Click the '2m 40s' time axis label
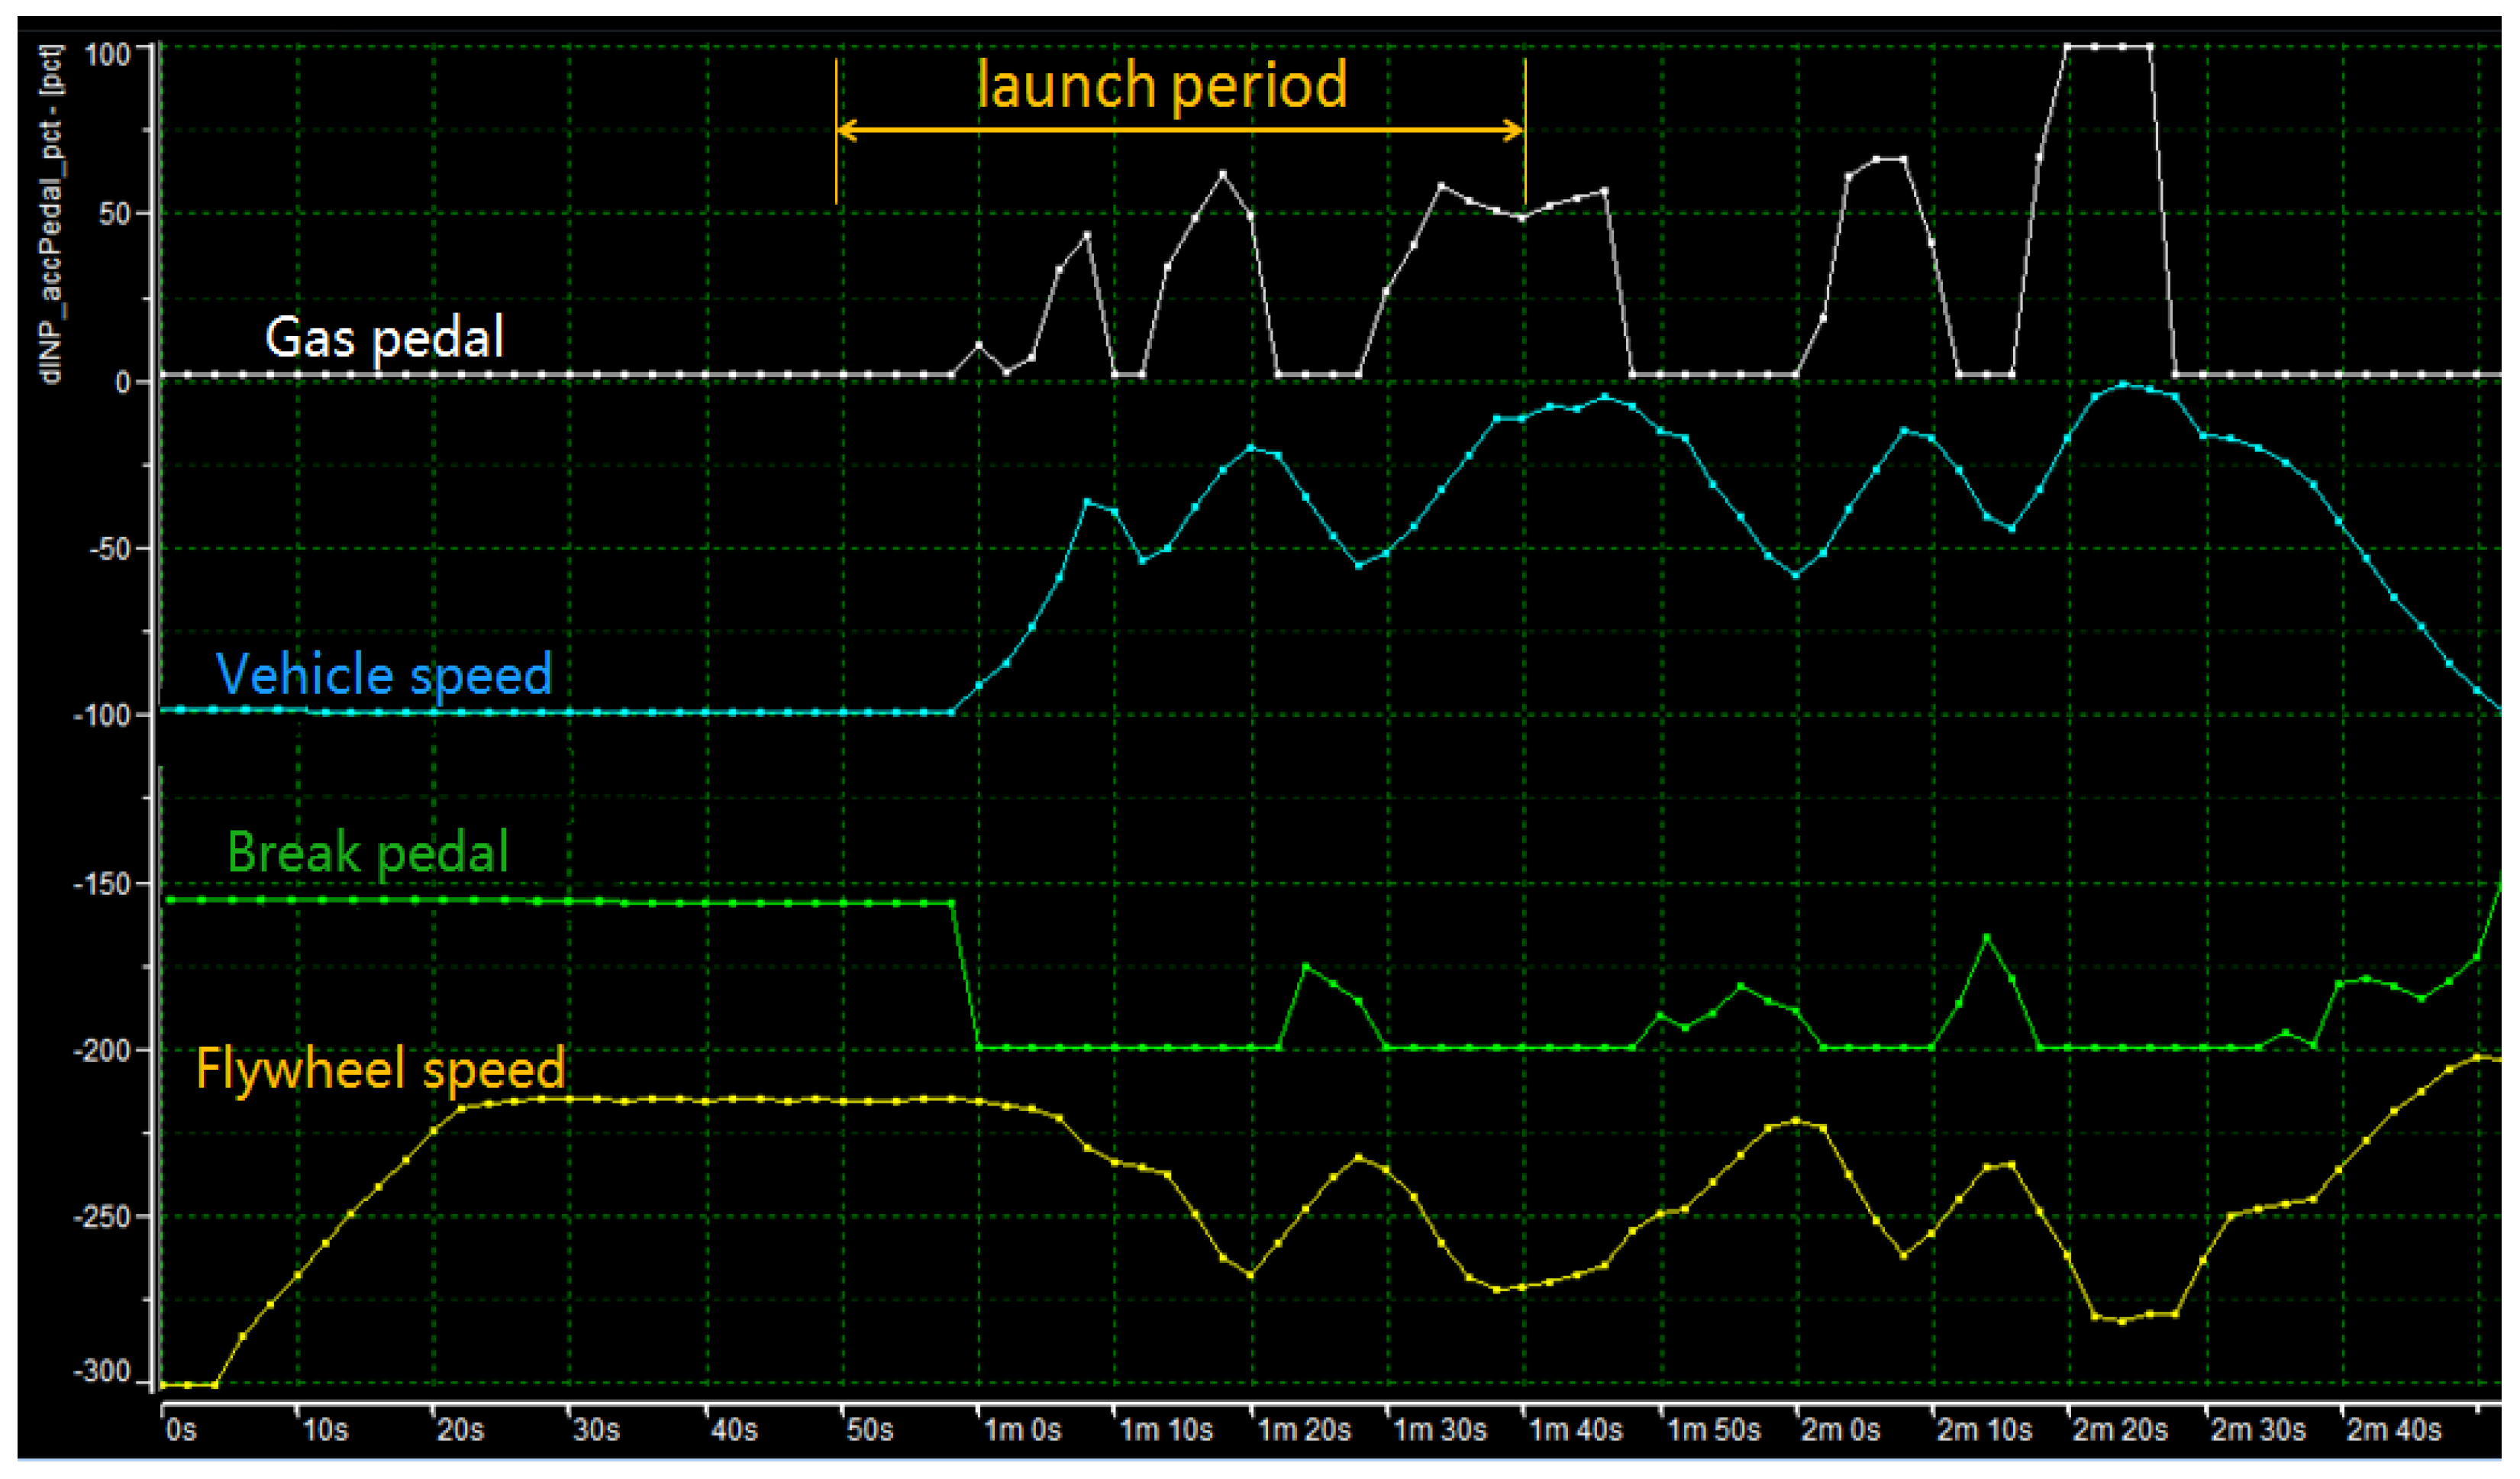Screen dimensions: 2520x1479 2393,1430
